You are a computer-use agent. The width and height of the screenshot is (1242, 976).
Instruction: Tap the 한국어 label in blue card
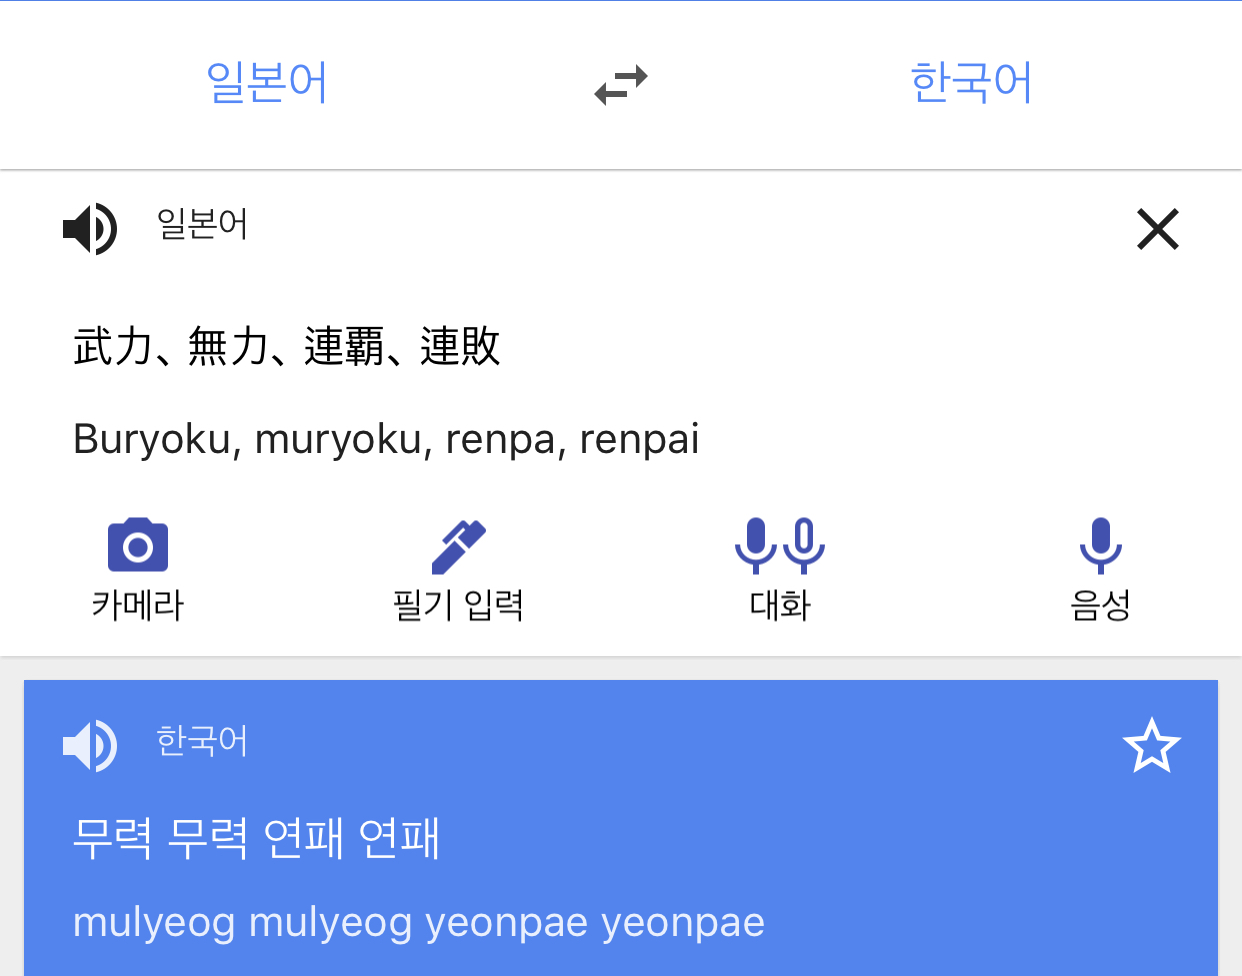click(x=201, y=741)
